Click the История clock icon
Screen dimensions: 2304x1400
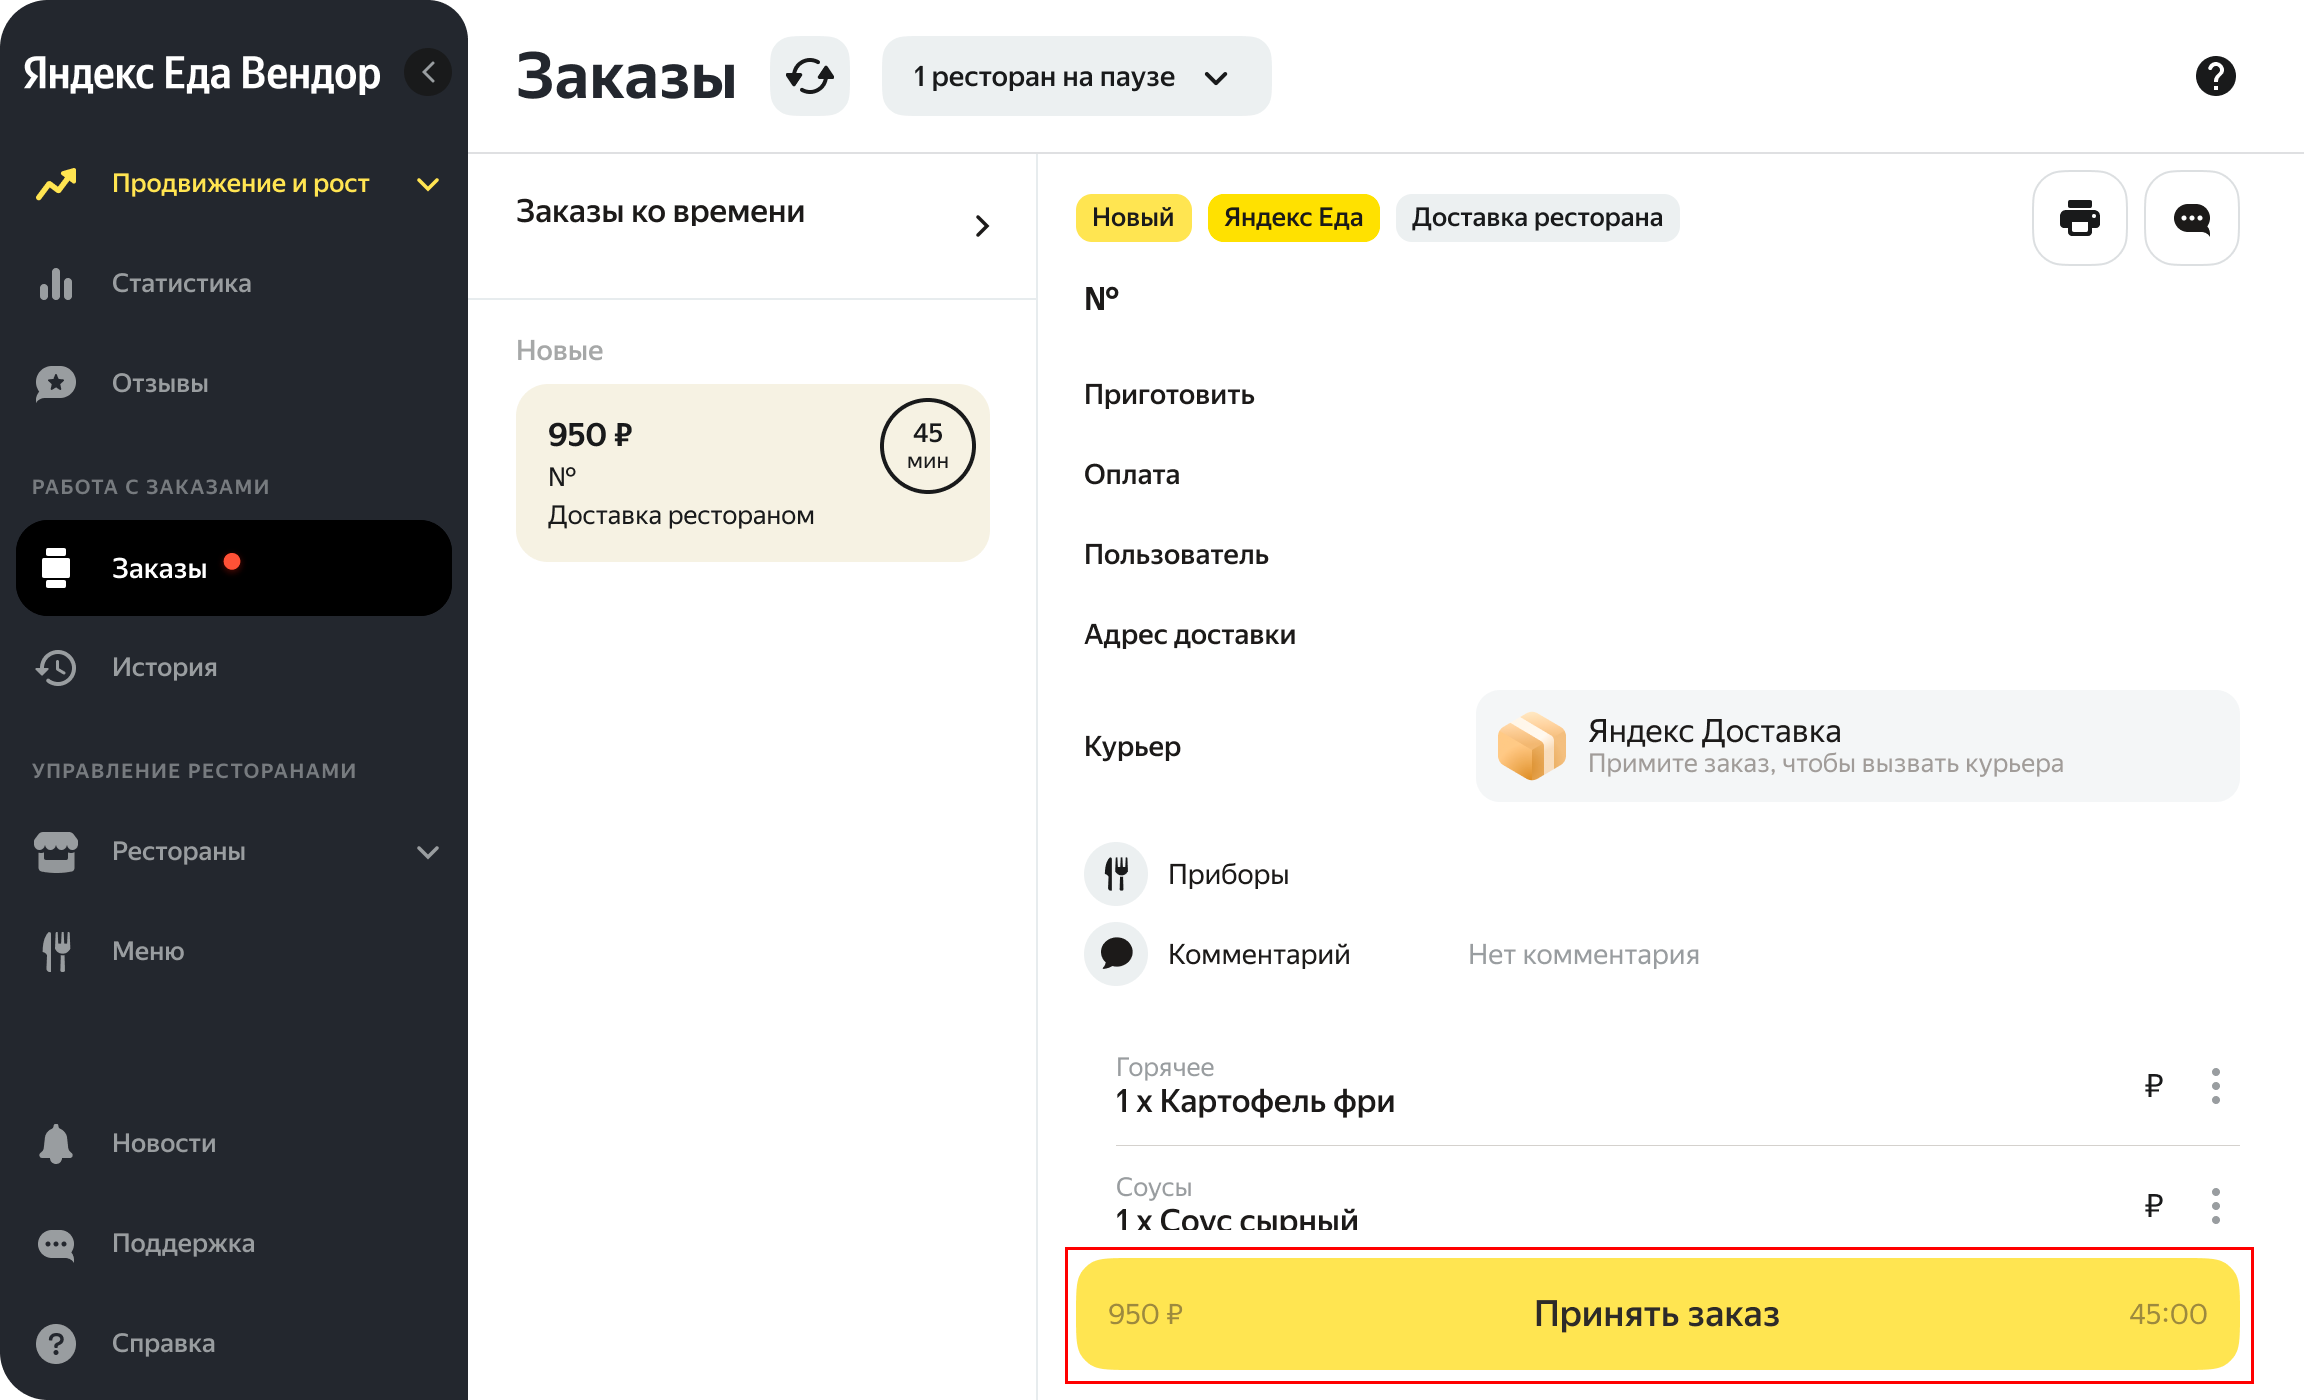click(x=56, y=668)
